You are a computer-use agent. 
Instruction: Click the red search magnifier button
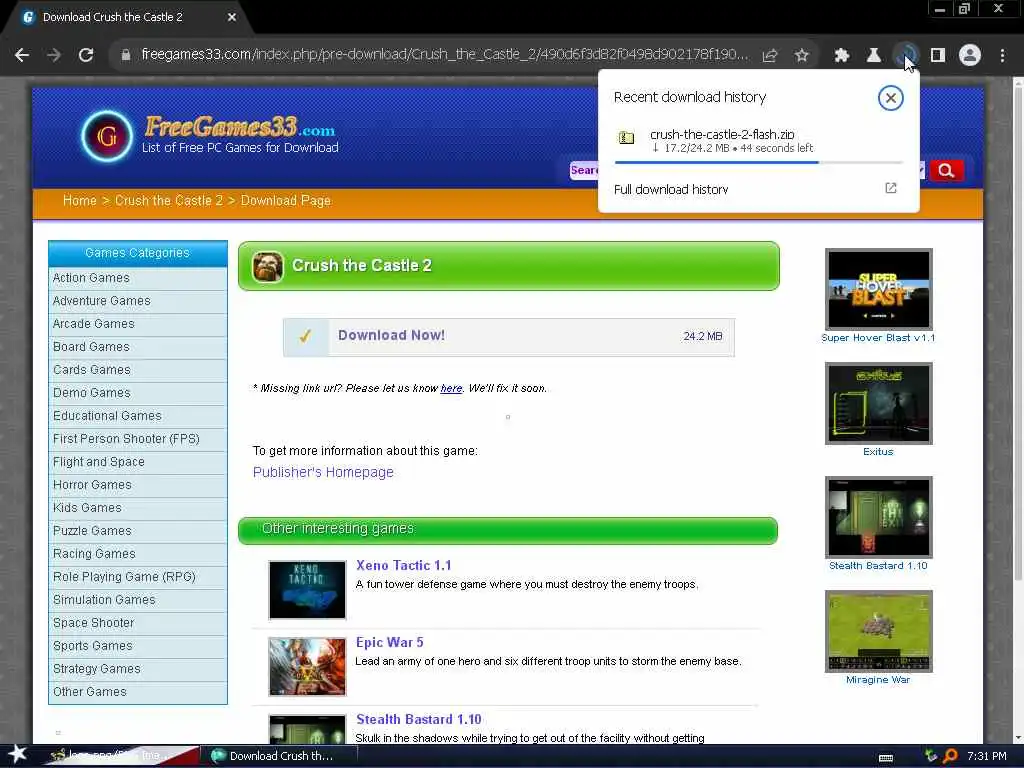click(946, 171)
